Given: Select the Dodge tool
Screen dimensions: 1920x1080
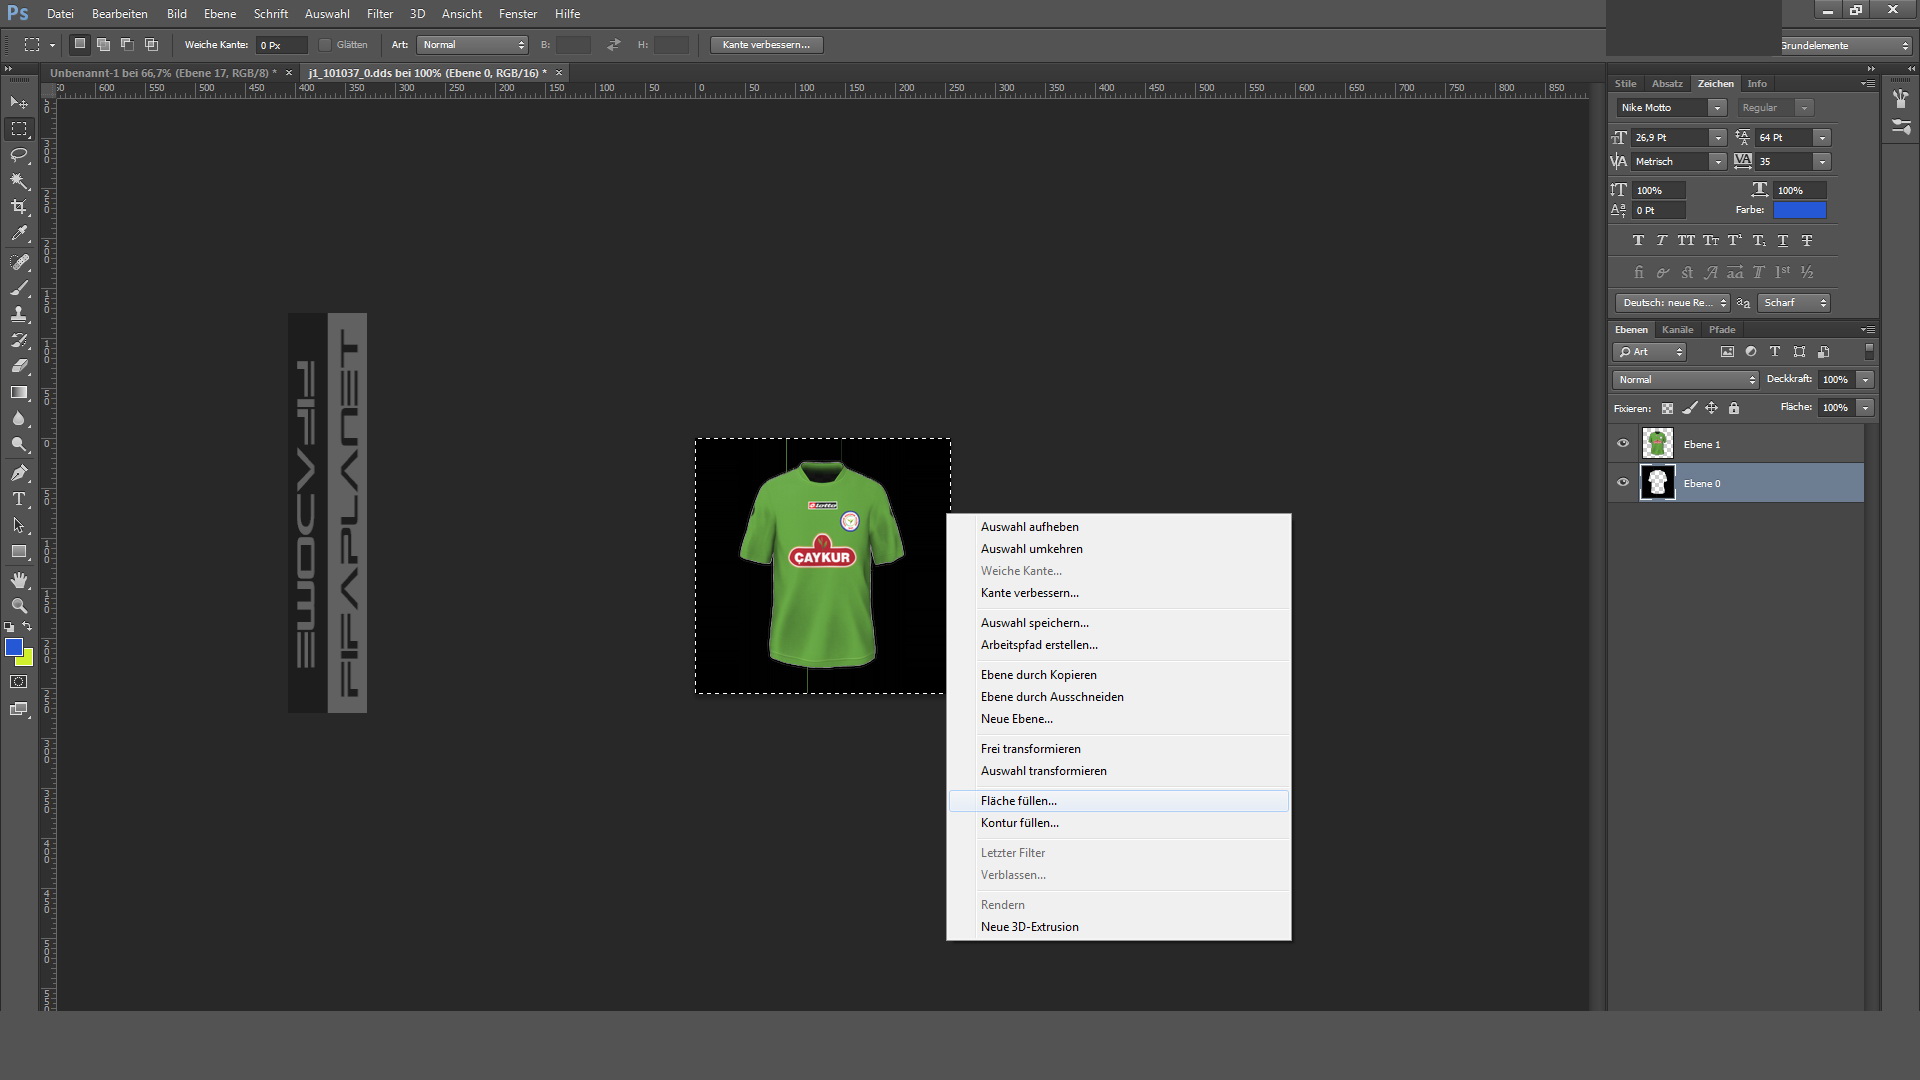Looking at the screenshot, I should (x=19, y=445).
